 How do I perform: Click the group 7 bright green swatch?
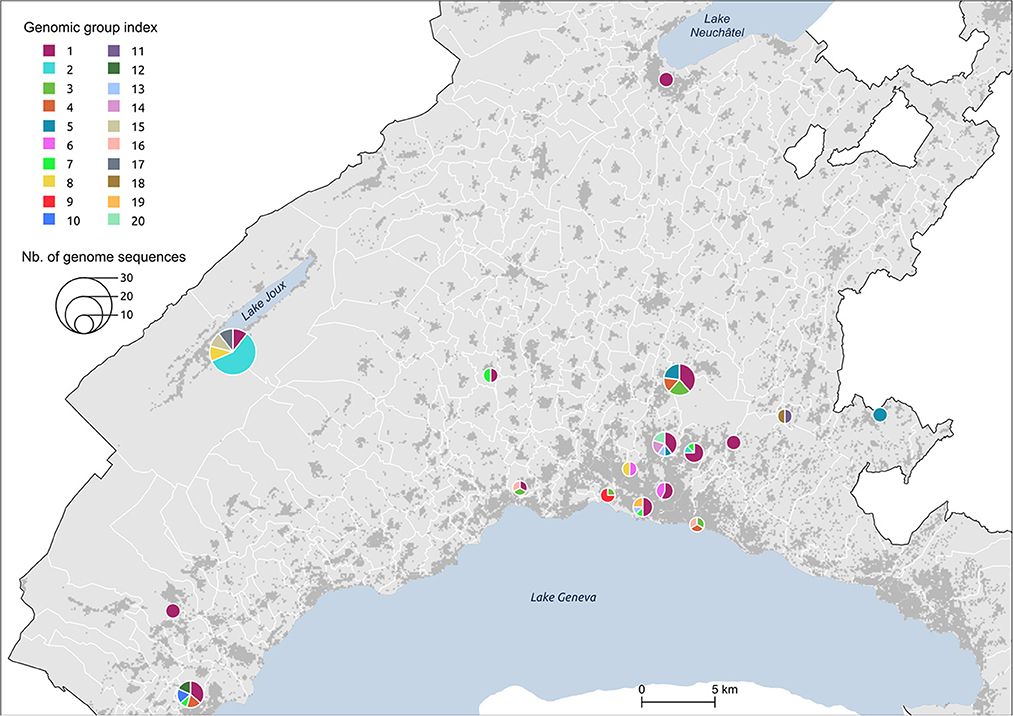(x=49, y=163)
